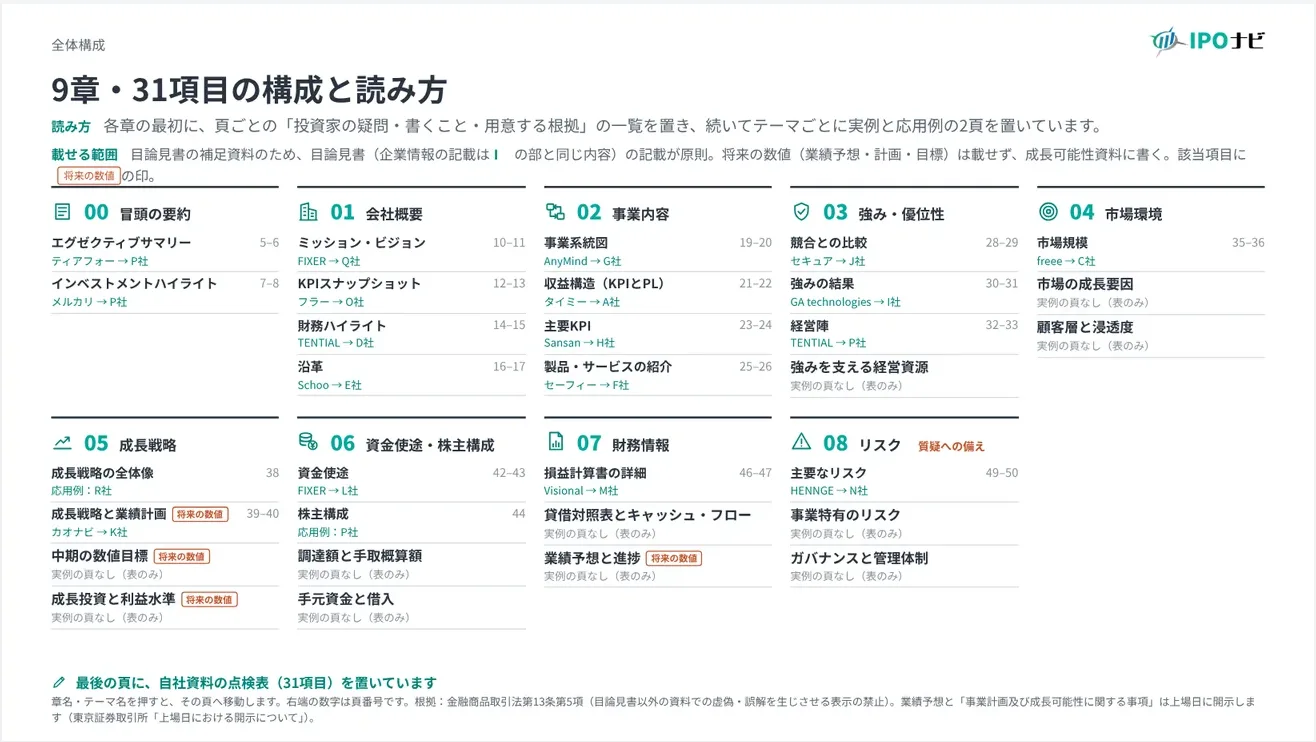This screenshot has width=1316, height=742.
Task: Open the 市場環境 chapter heading
Action: coord(1134,214)
